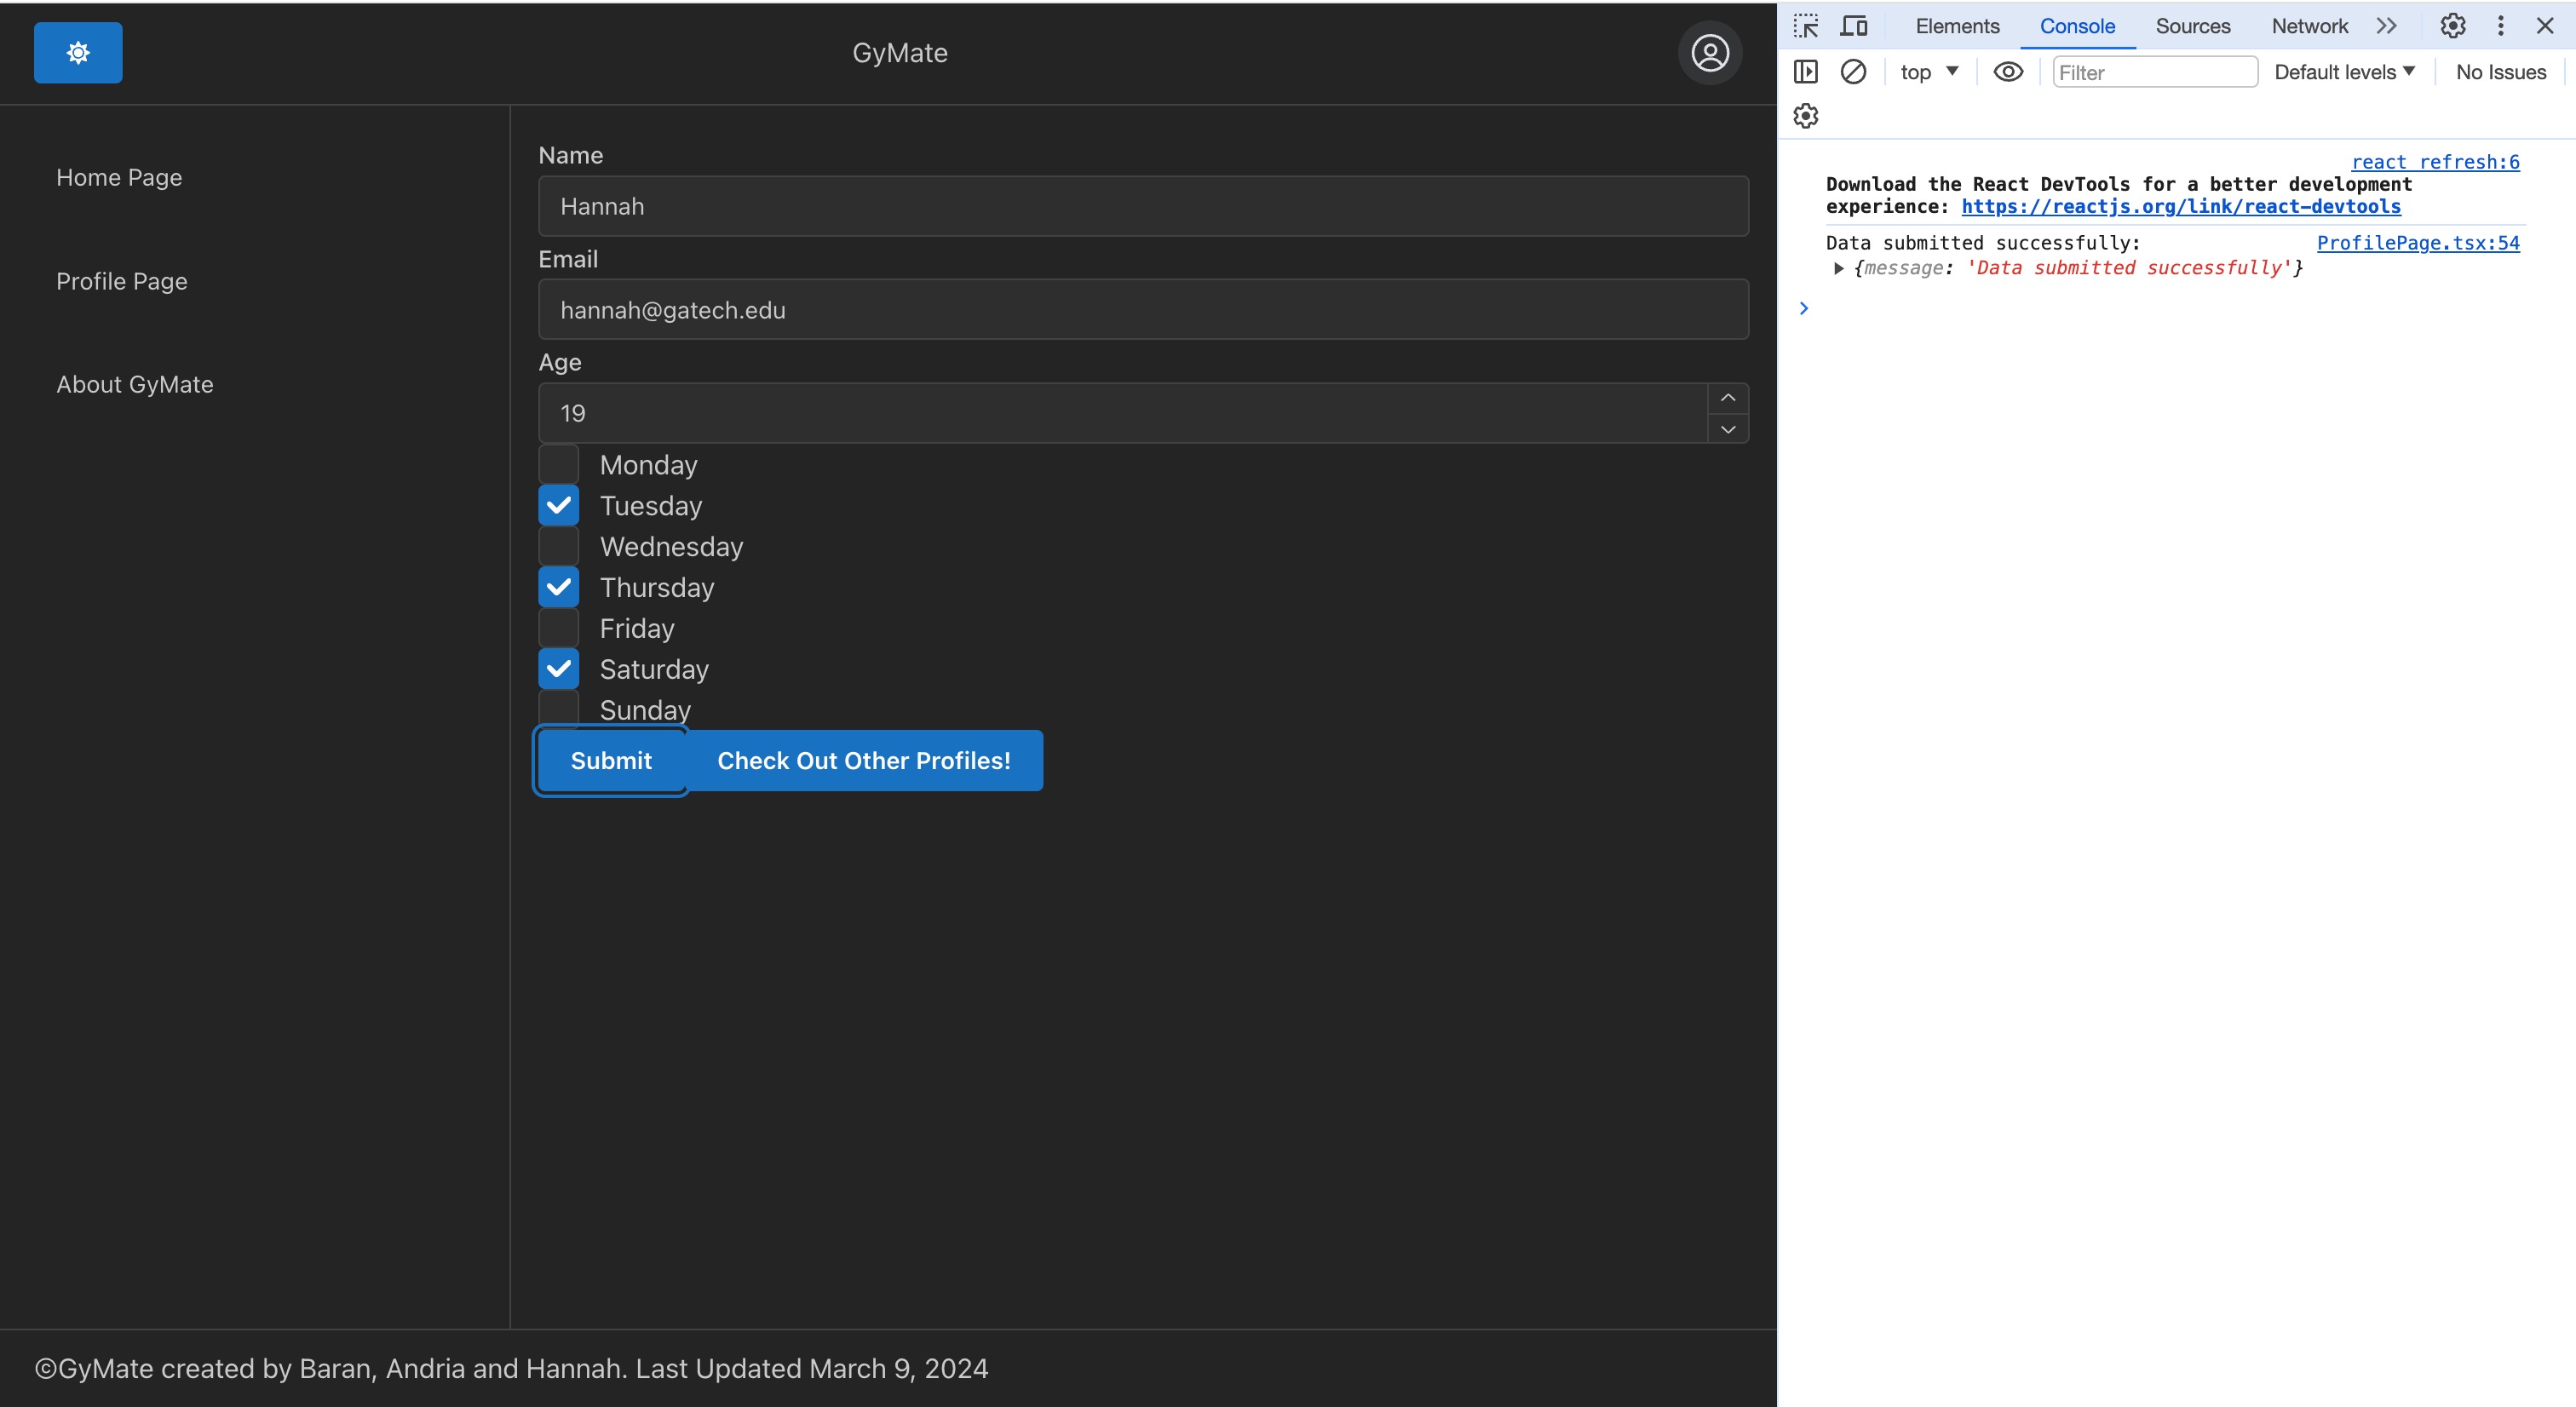Enable the Friday checkbox

pos(559,628)
